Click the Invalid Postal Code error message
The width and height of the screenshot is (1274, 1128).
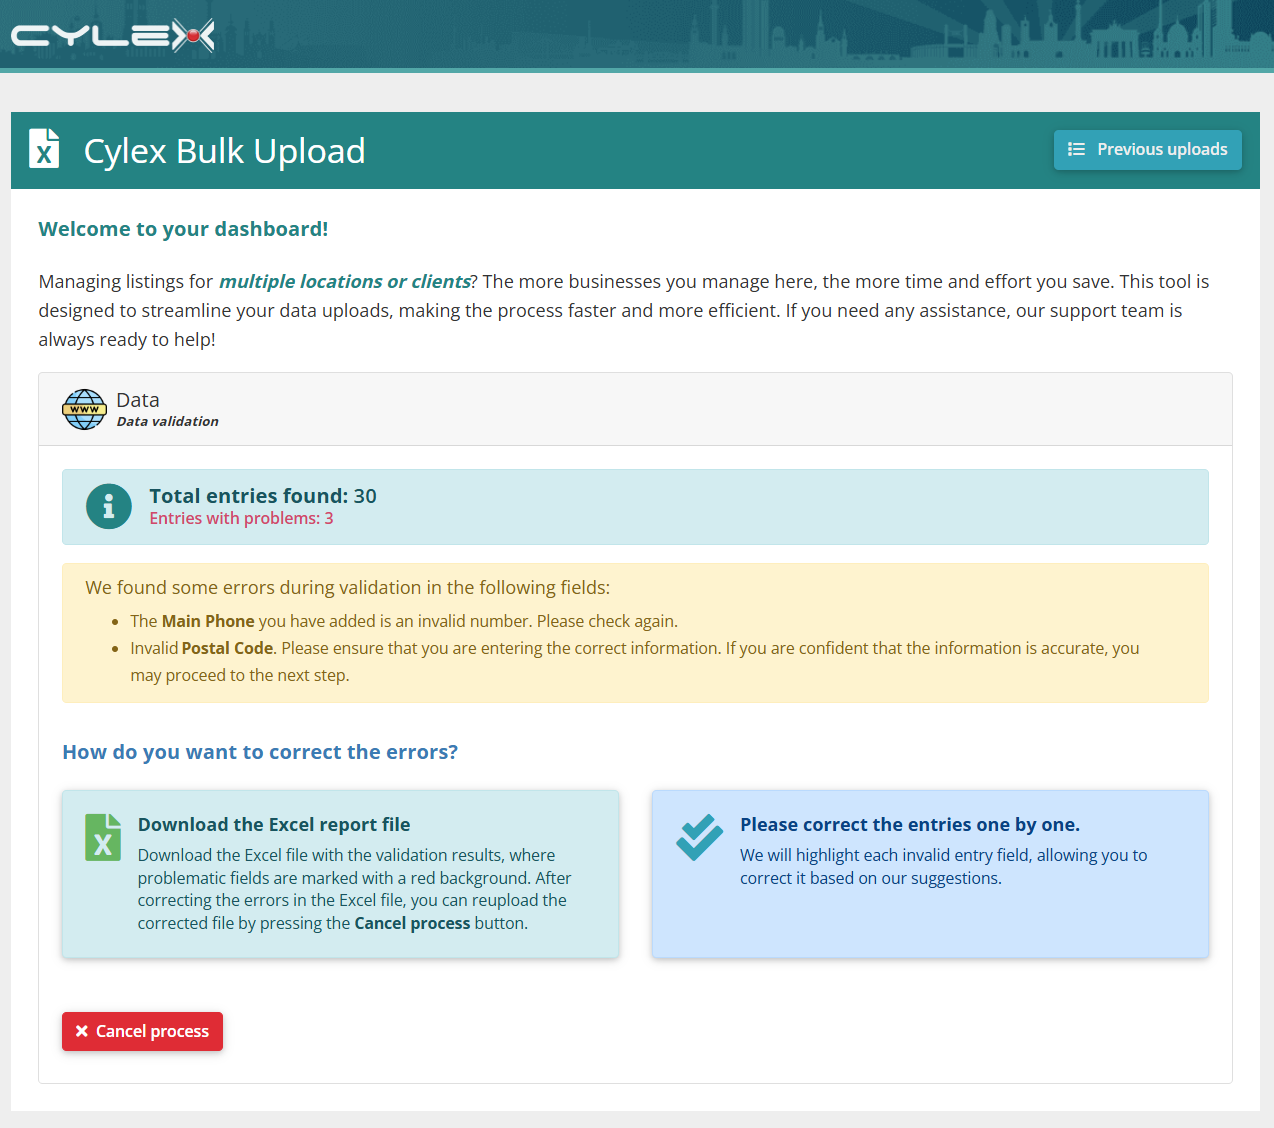pos(635,662)
